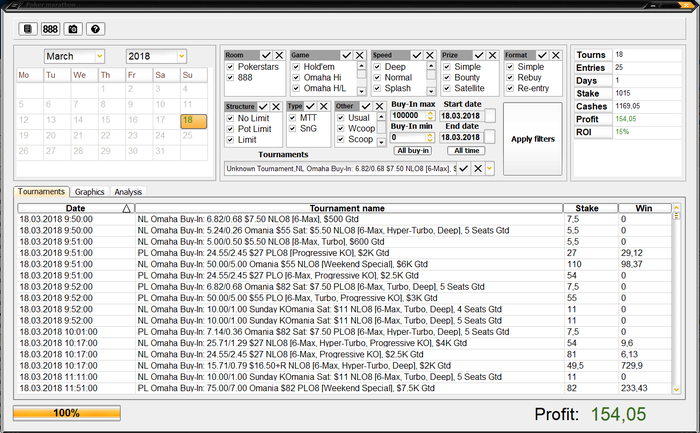The image size is (700, 433).
Task: Toggle the Pokerstars room checkbox
Action: click(230, 67)
